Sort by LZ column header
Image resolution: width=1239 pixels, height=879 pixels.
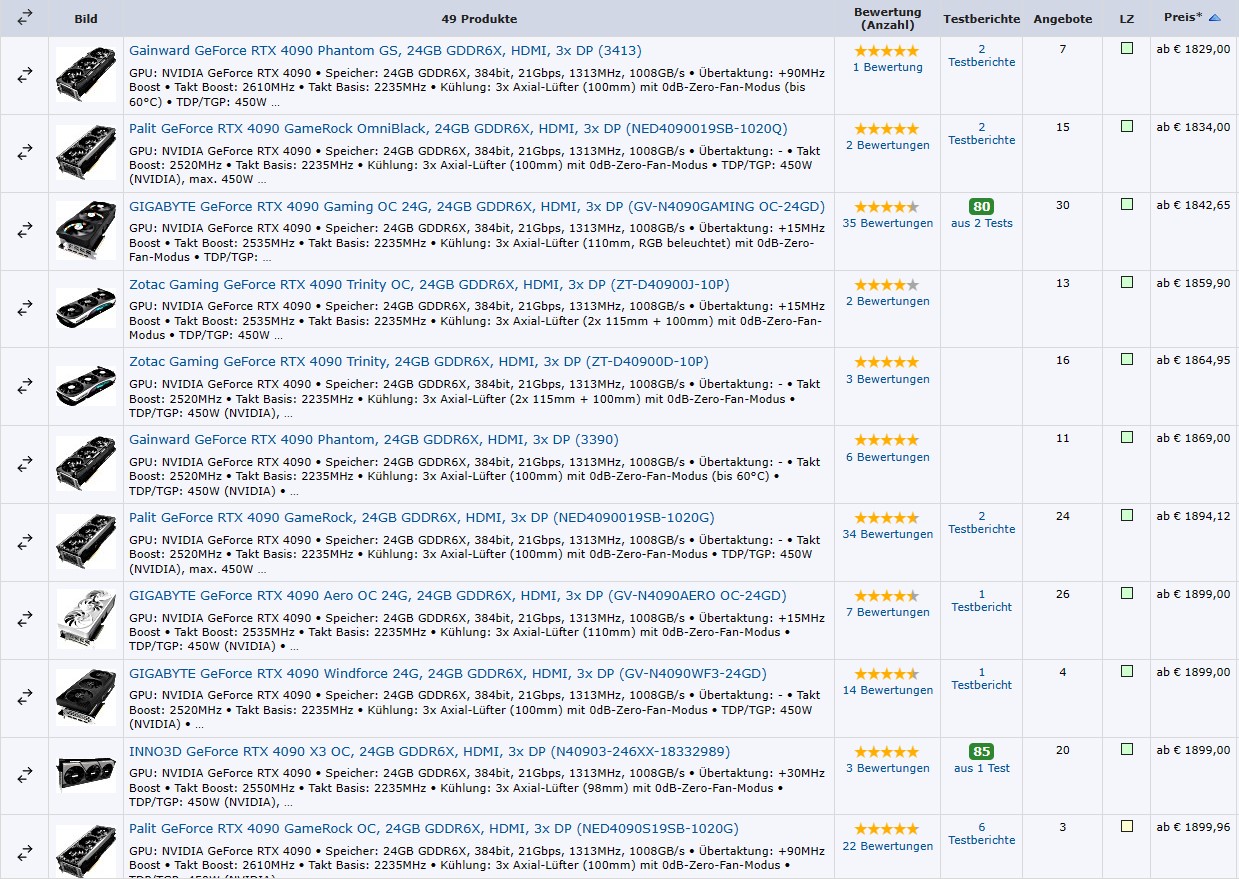pos(1127,19)
